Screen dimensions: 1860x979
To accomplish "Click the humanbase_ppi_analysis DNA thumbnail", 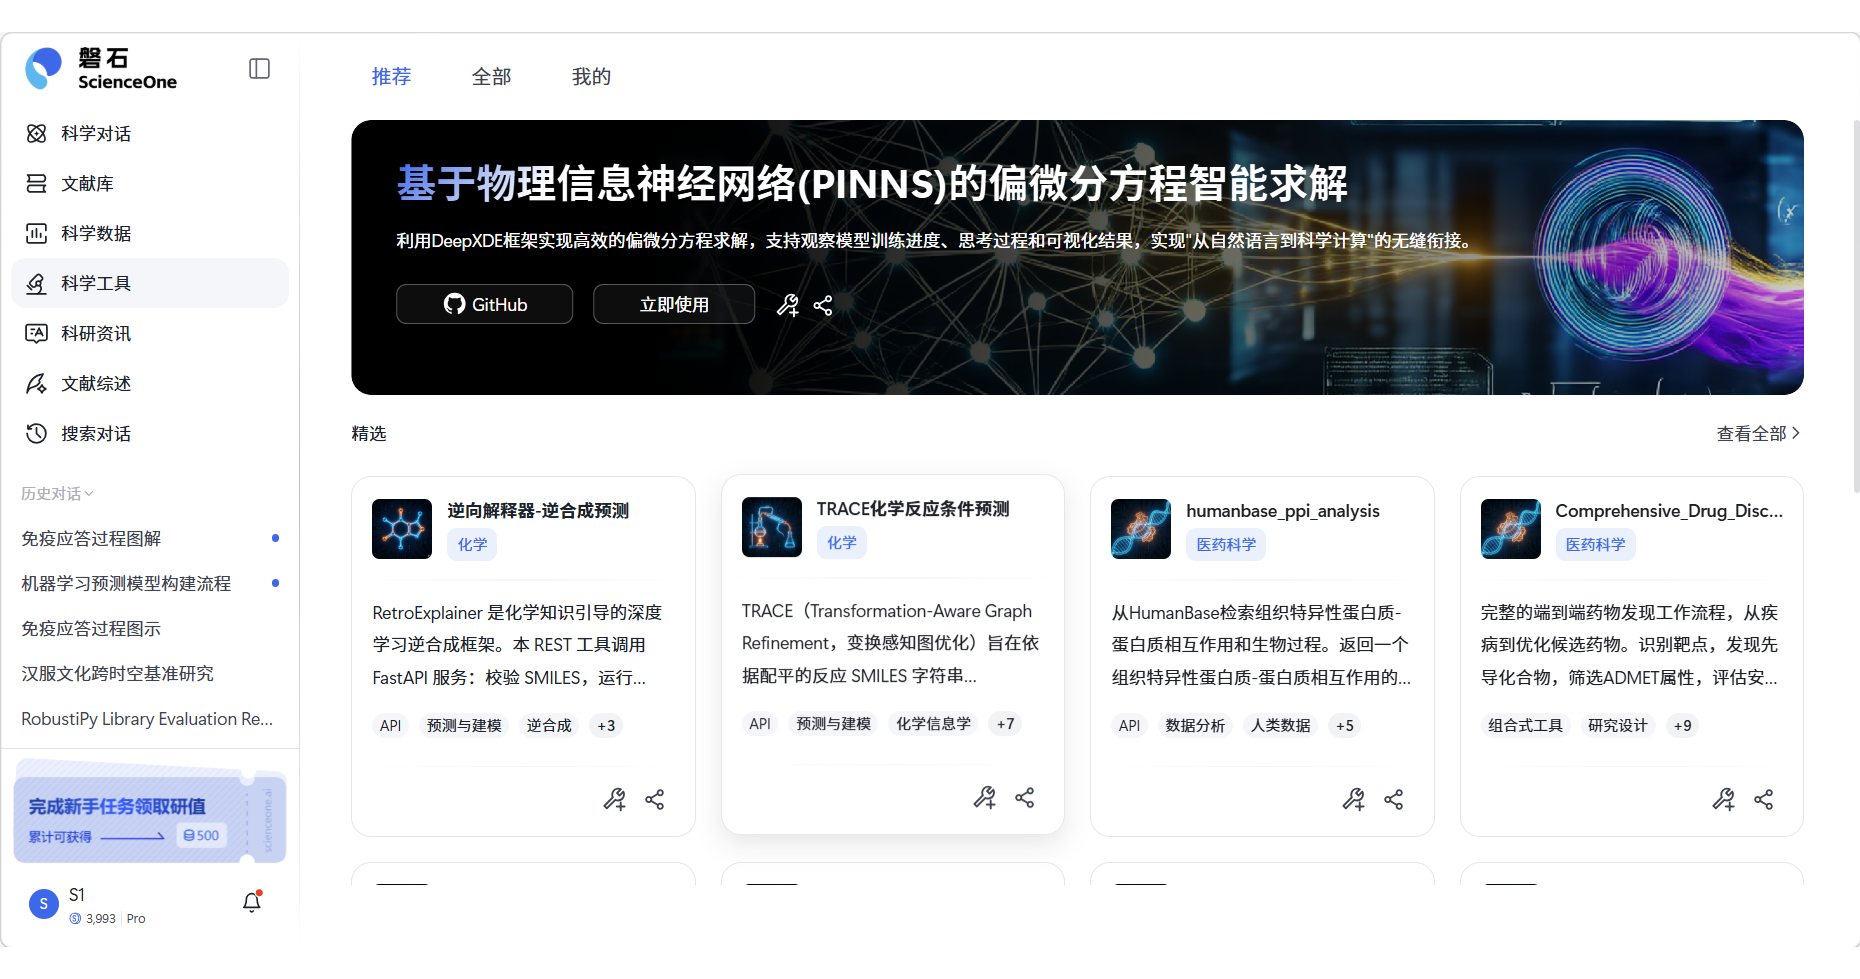I will point(1141,528).
